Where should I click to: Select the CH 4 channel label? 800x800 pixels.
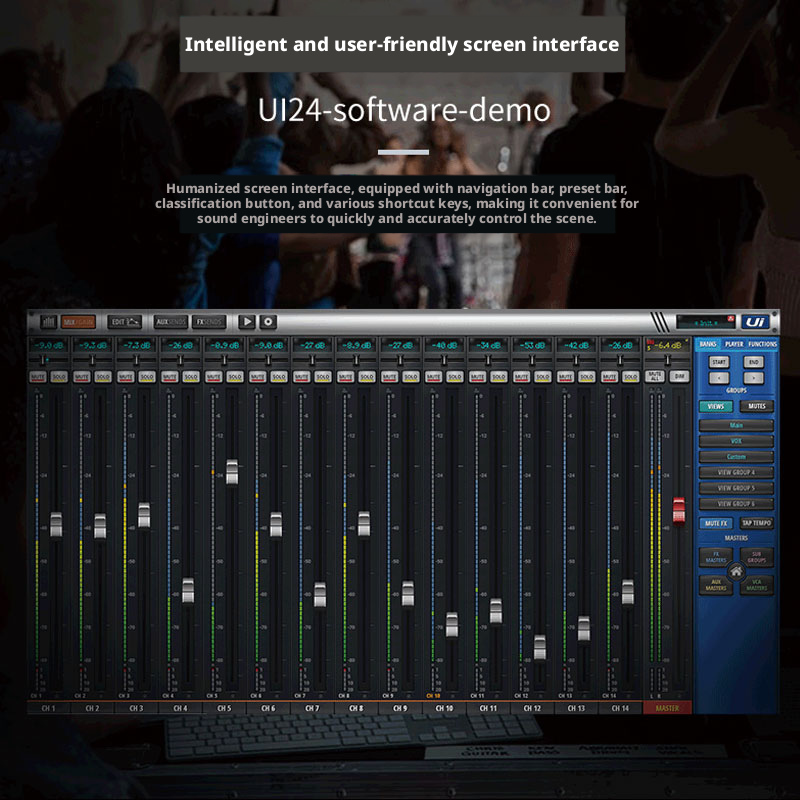[x=181, y=708]
